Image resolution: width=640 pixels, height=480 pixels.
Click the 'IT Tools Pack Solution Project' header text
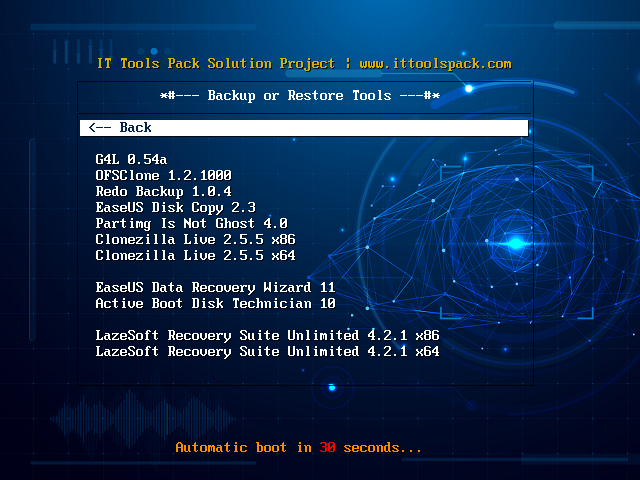click(x=216, y=64)
